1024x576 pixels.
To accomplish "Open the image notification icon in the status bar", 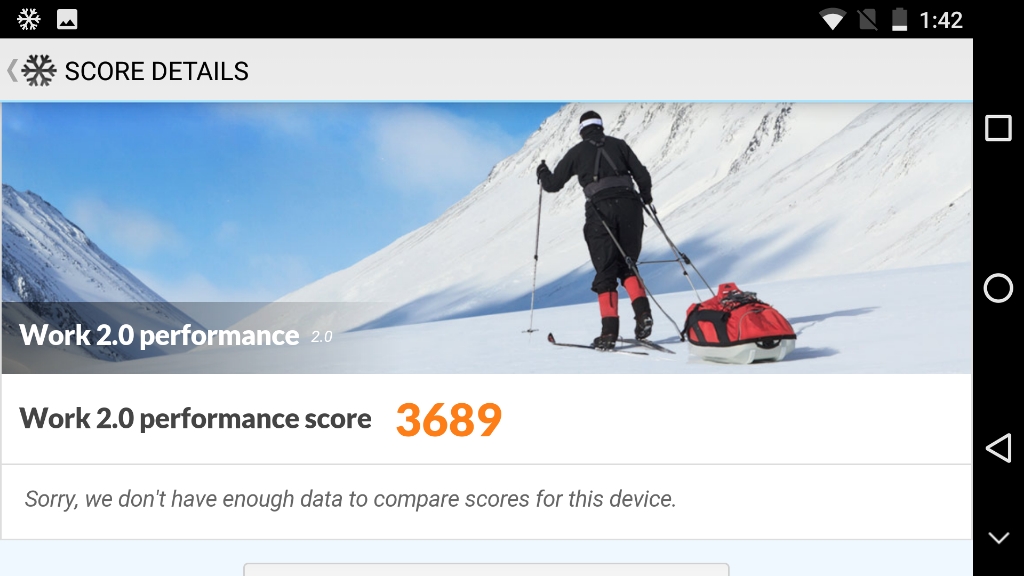I will 67,19.
